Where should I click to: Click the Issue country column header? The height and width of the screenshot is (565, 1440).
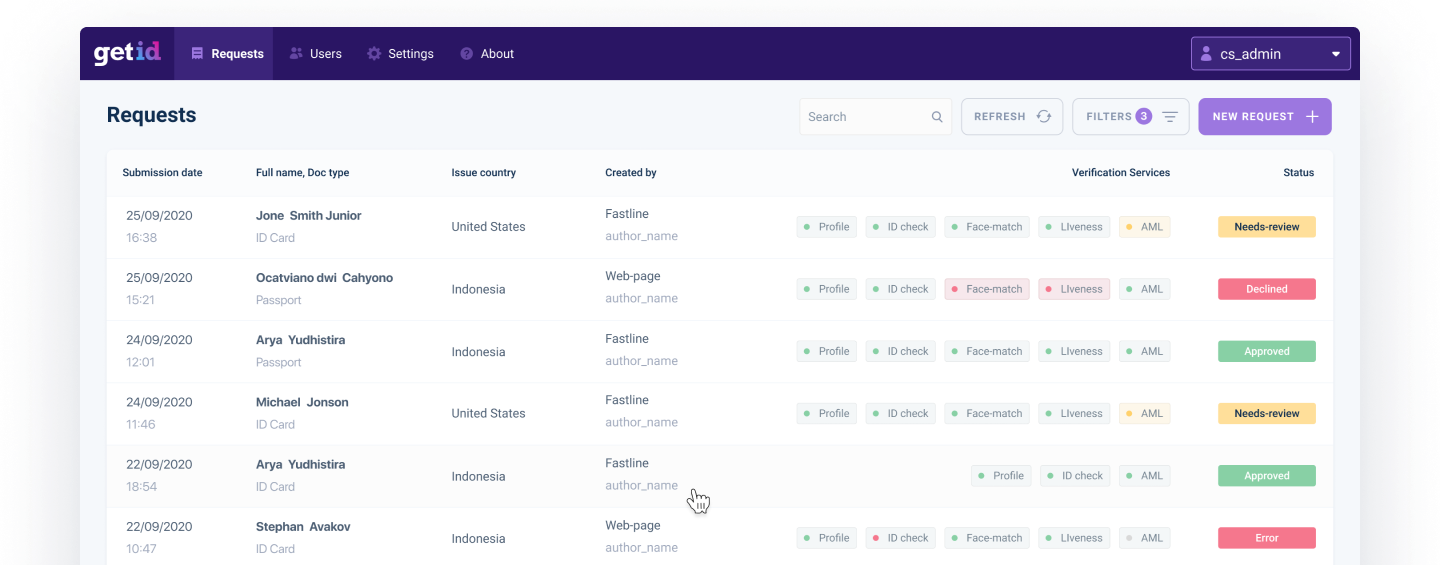483,173
